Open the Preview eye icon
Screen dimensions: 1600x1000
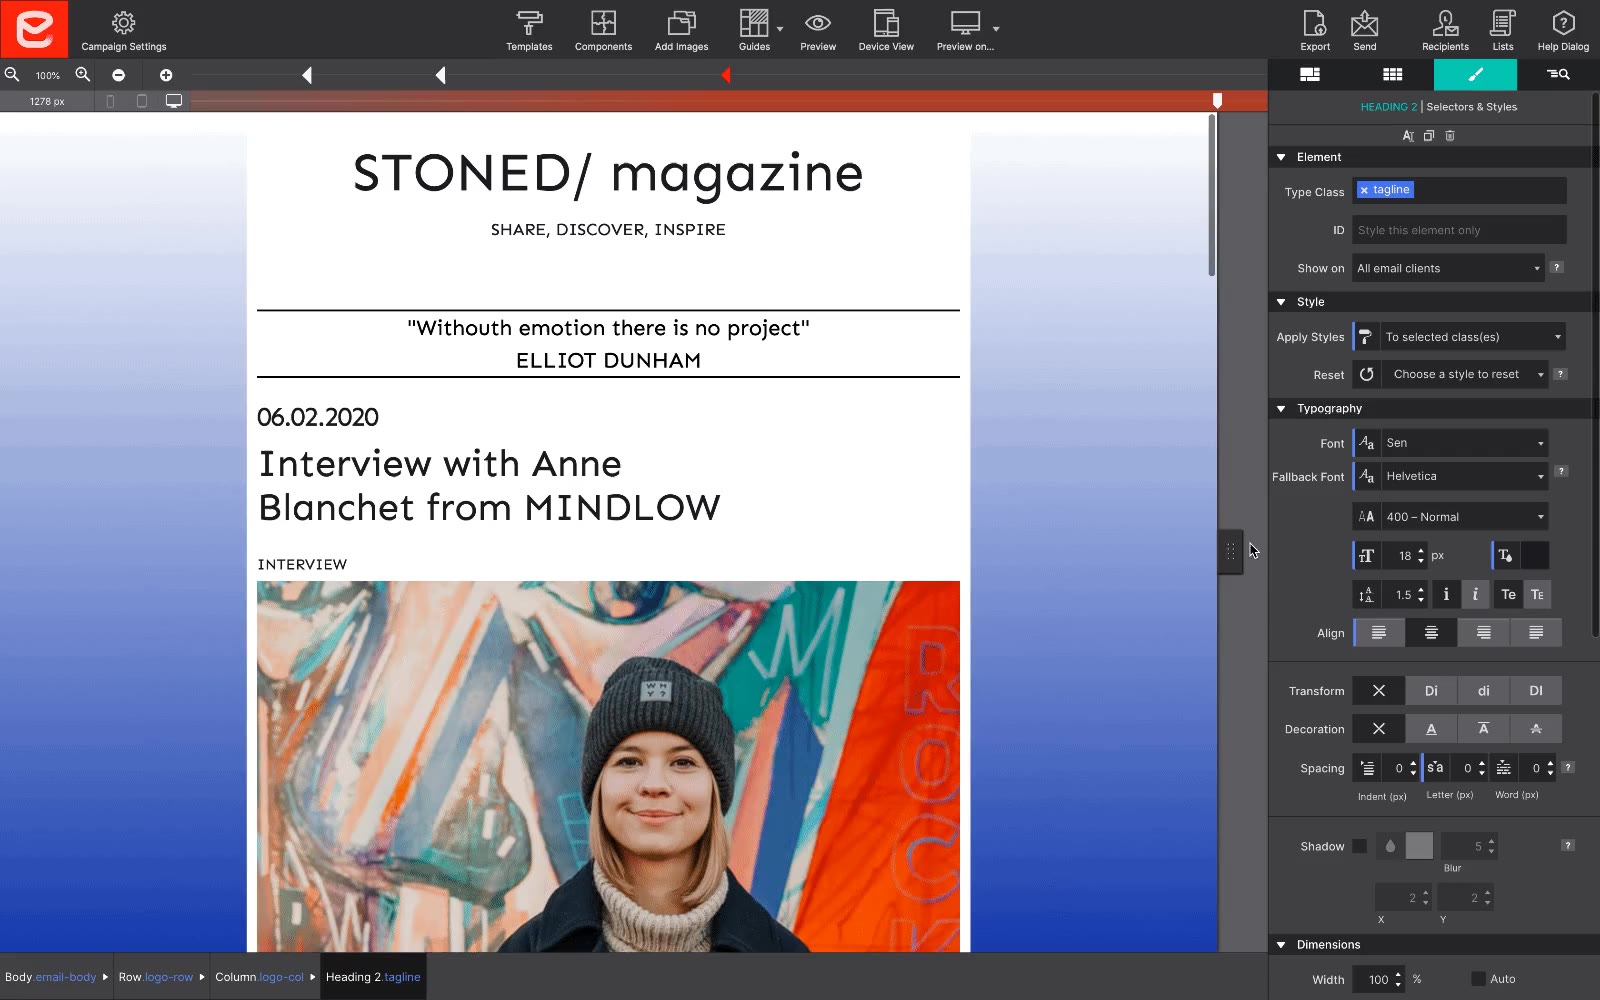[817, 30]
